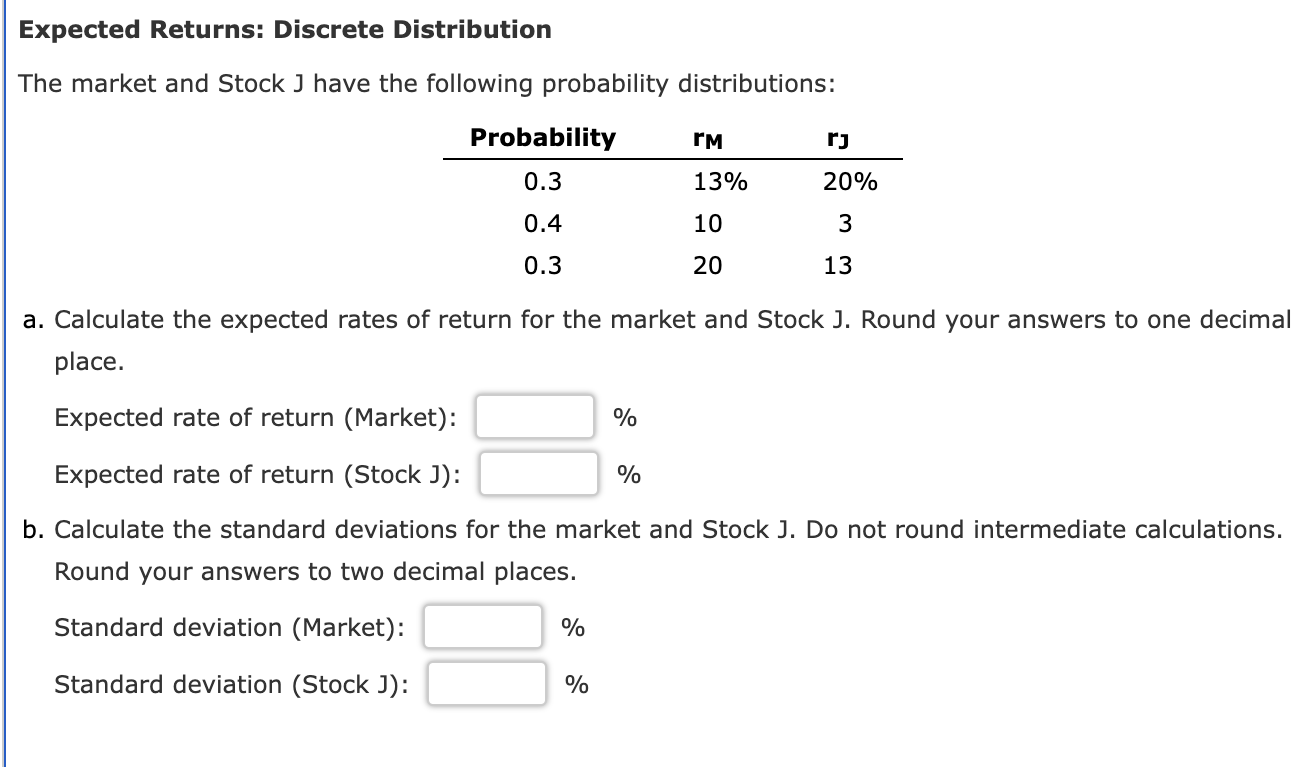Click the market return value 20
Viewport: 1313px width, 767px height.
coord(708,265)
